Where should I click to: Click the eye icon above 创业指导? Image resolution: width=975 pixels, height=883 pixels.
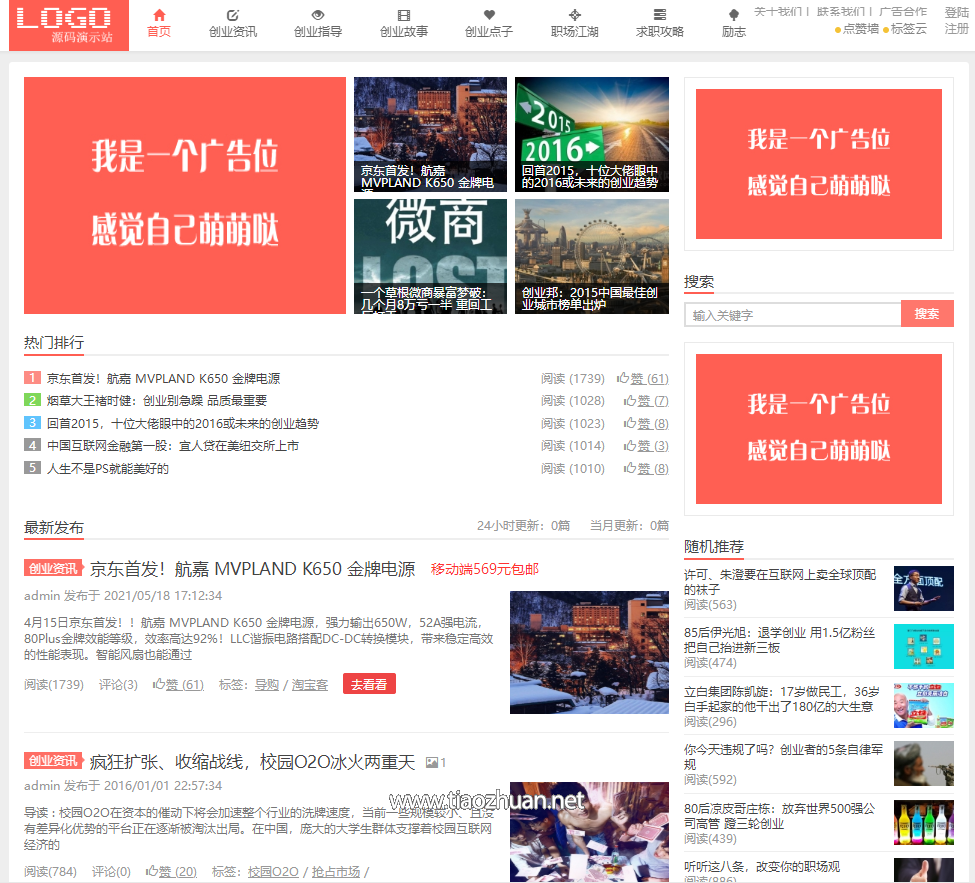pyautogui.click(x=318, y=15)
